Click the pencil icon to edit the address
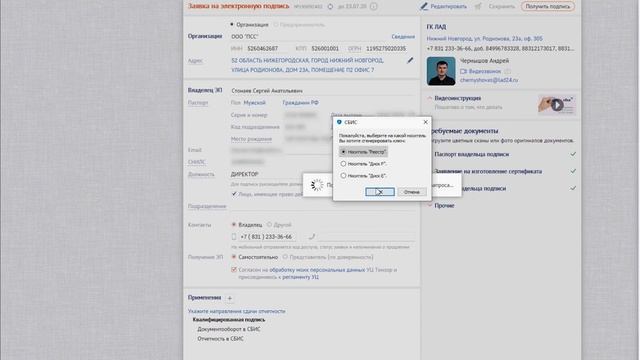The image size is (640, 360). coord(410,60)
